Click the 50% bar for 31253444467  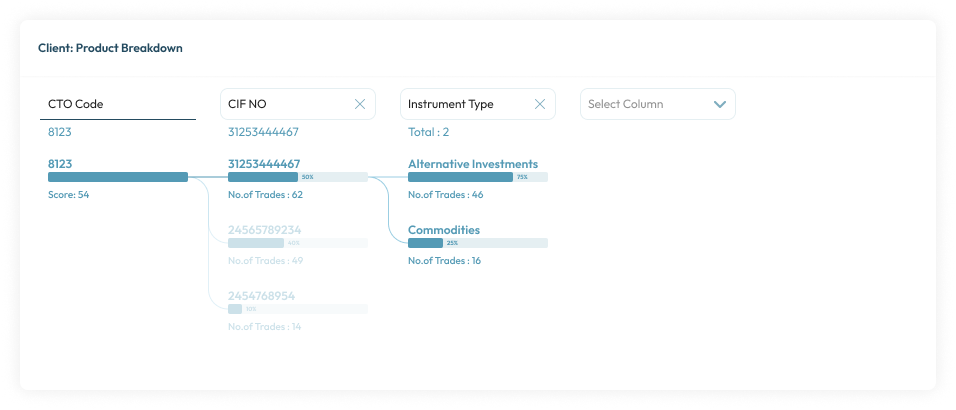tap(298, 177)
